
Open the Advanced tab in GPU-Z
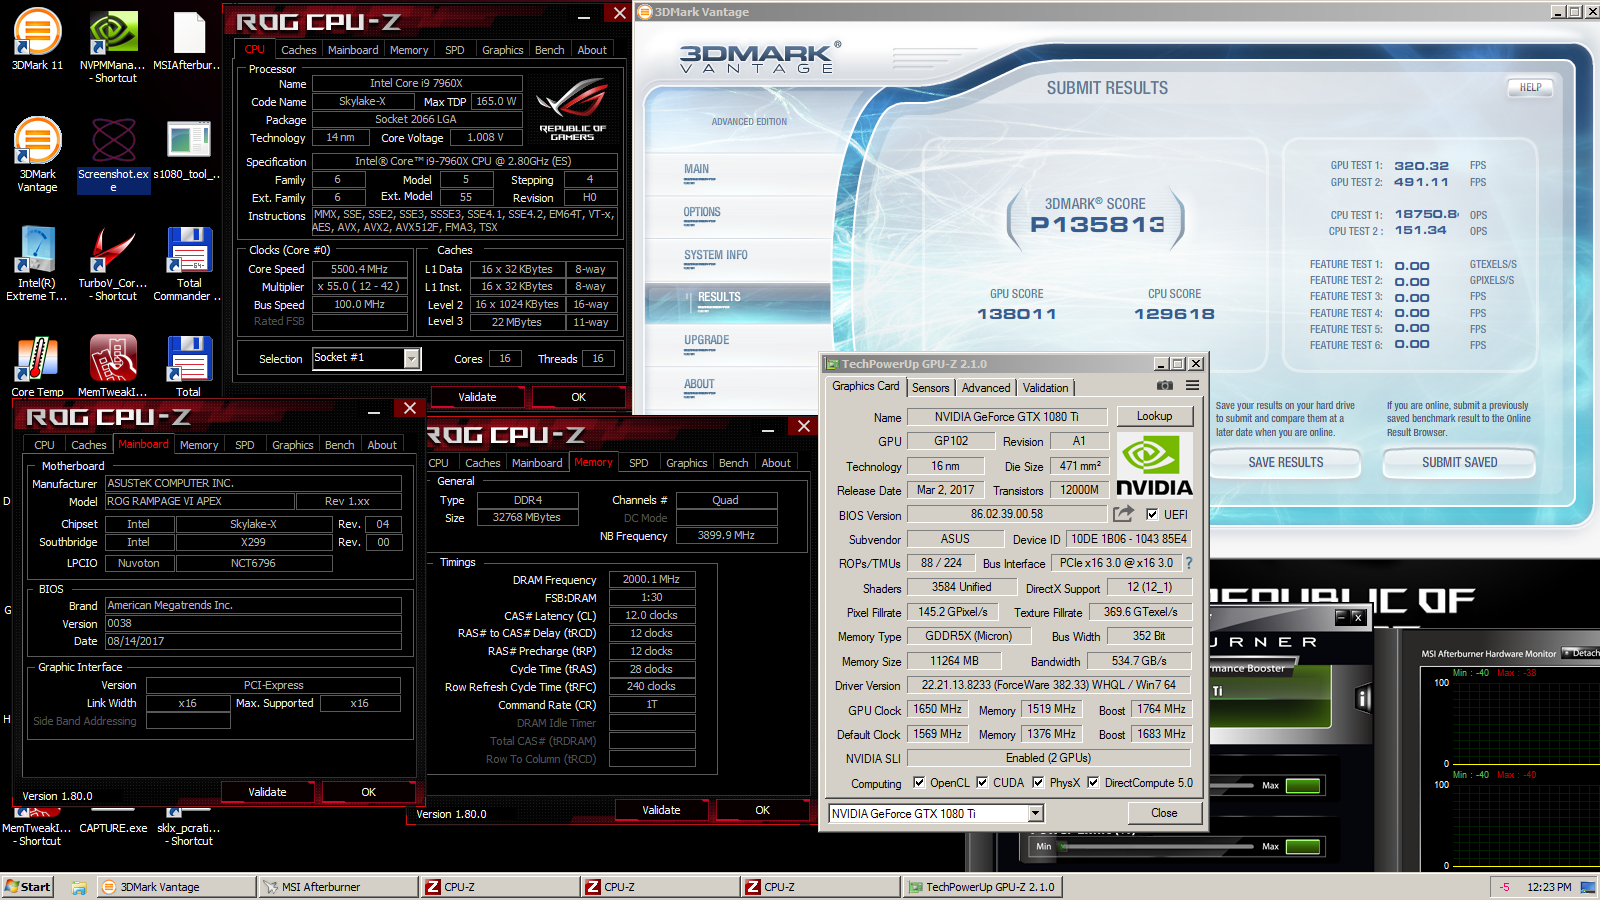[986, 388]
